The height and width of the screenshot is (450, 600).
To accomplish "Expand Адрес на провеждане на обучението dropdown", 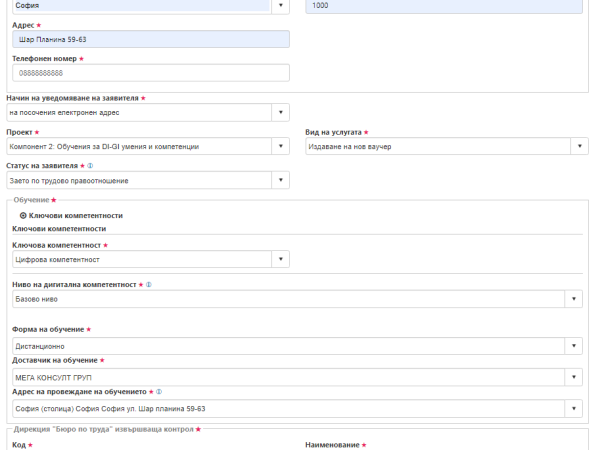I will pos(574,409).
